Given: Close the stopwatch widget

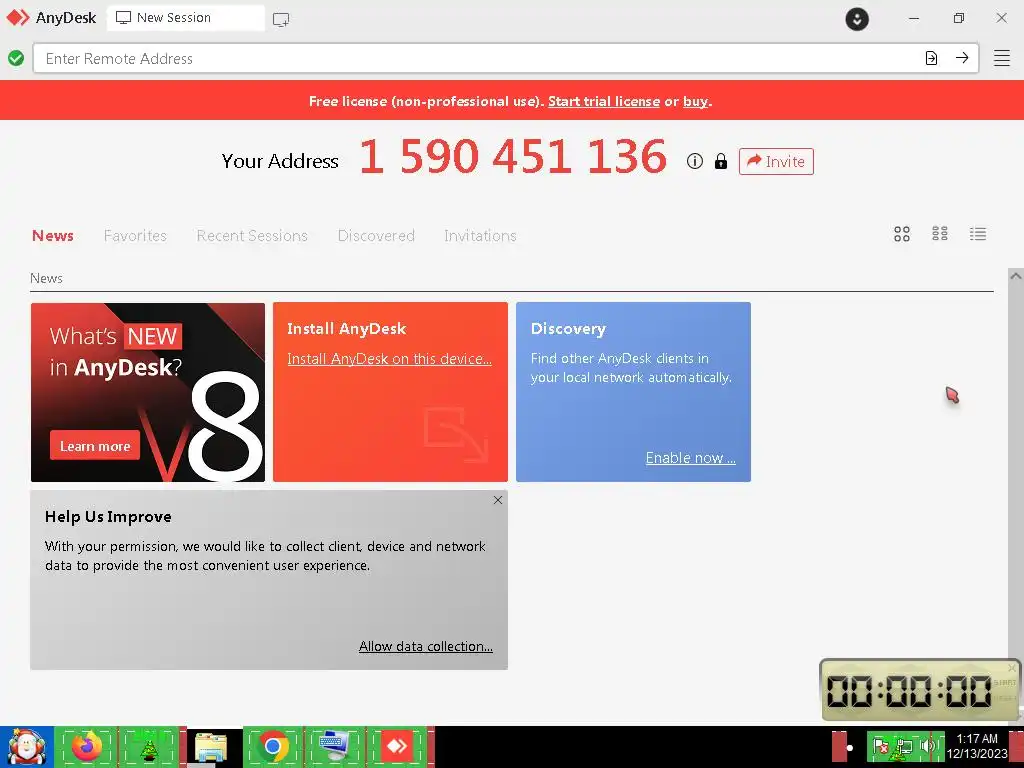Looking at the screenshot, I should (x=1012, y=667).
